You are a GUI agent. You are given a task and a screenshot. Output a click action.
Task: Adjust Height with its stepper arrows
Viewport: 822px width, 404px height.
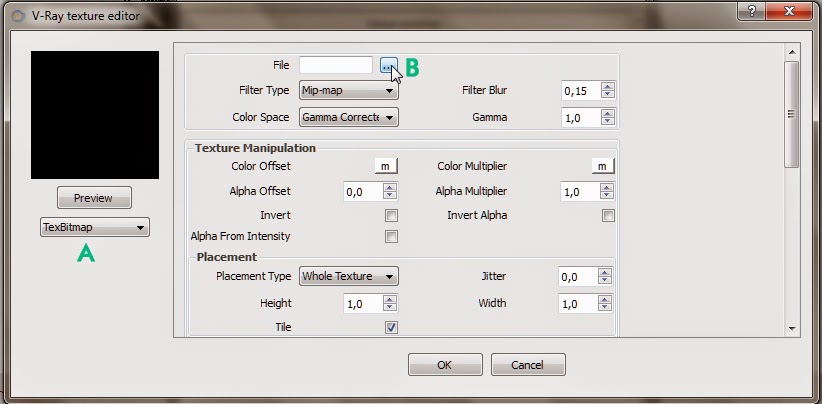[390, 303]
